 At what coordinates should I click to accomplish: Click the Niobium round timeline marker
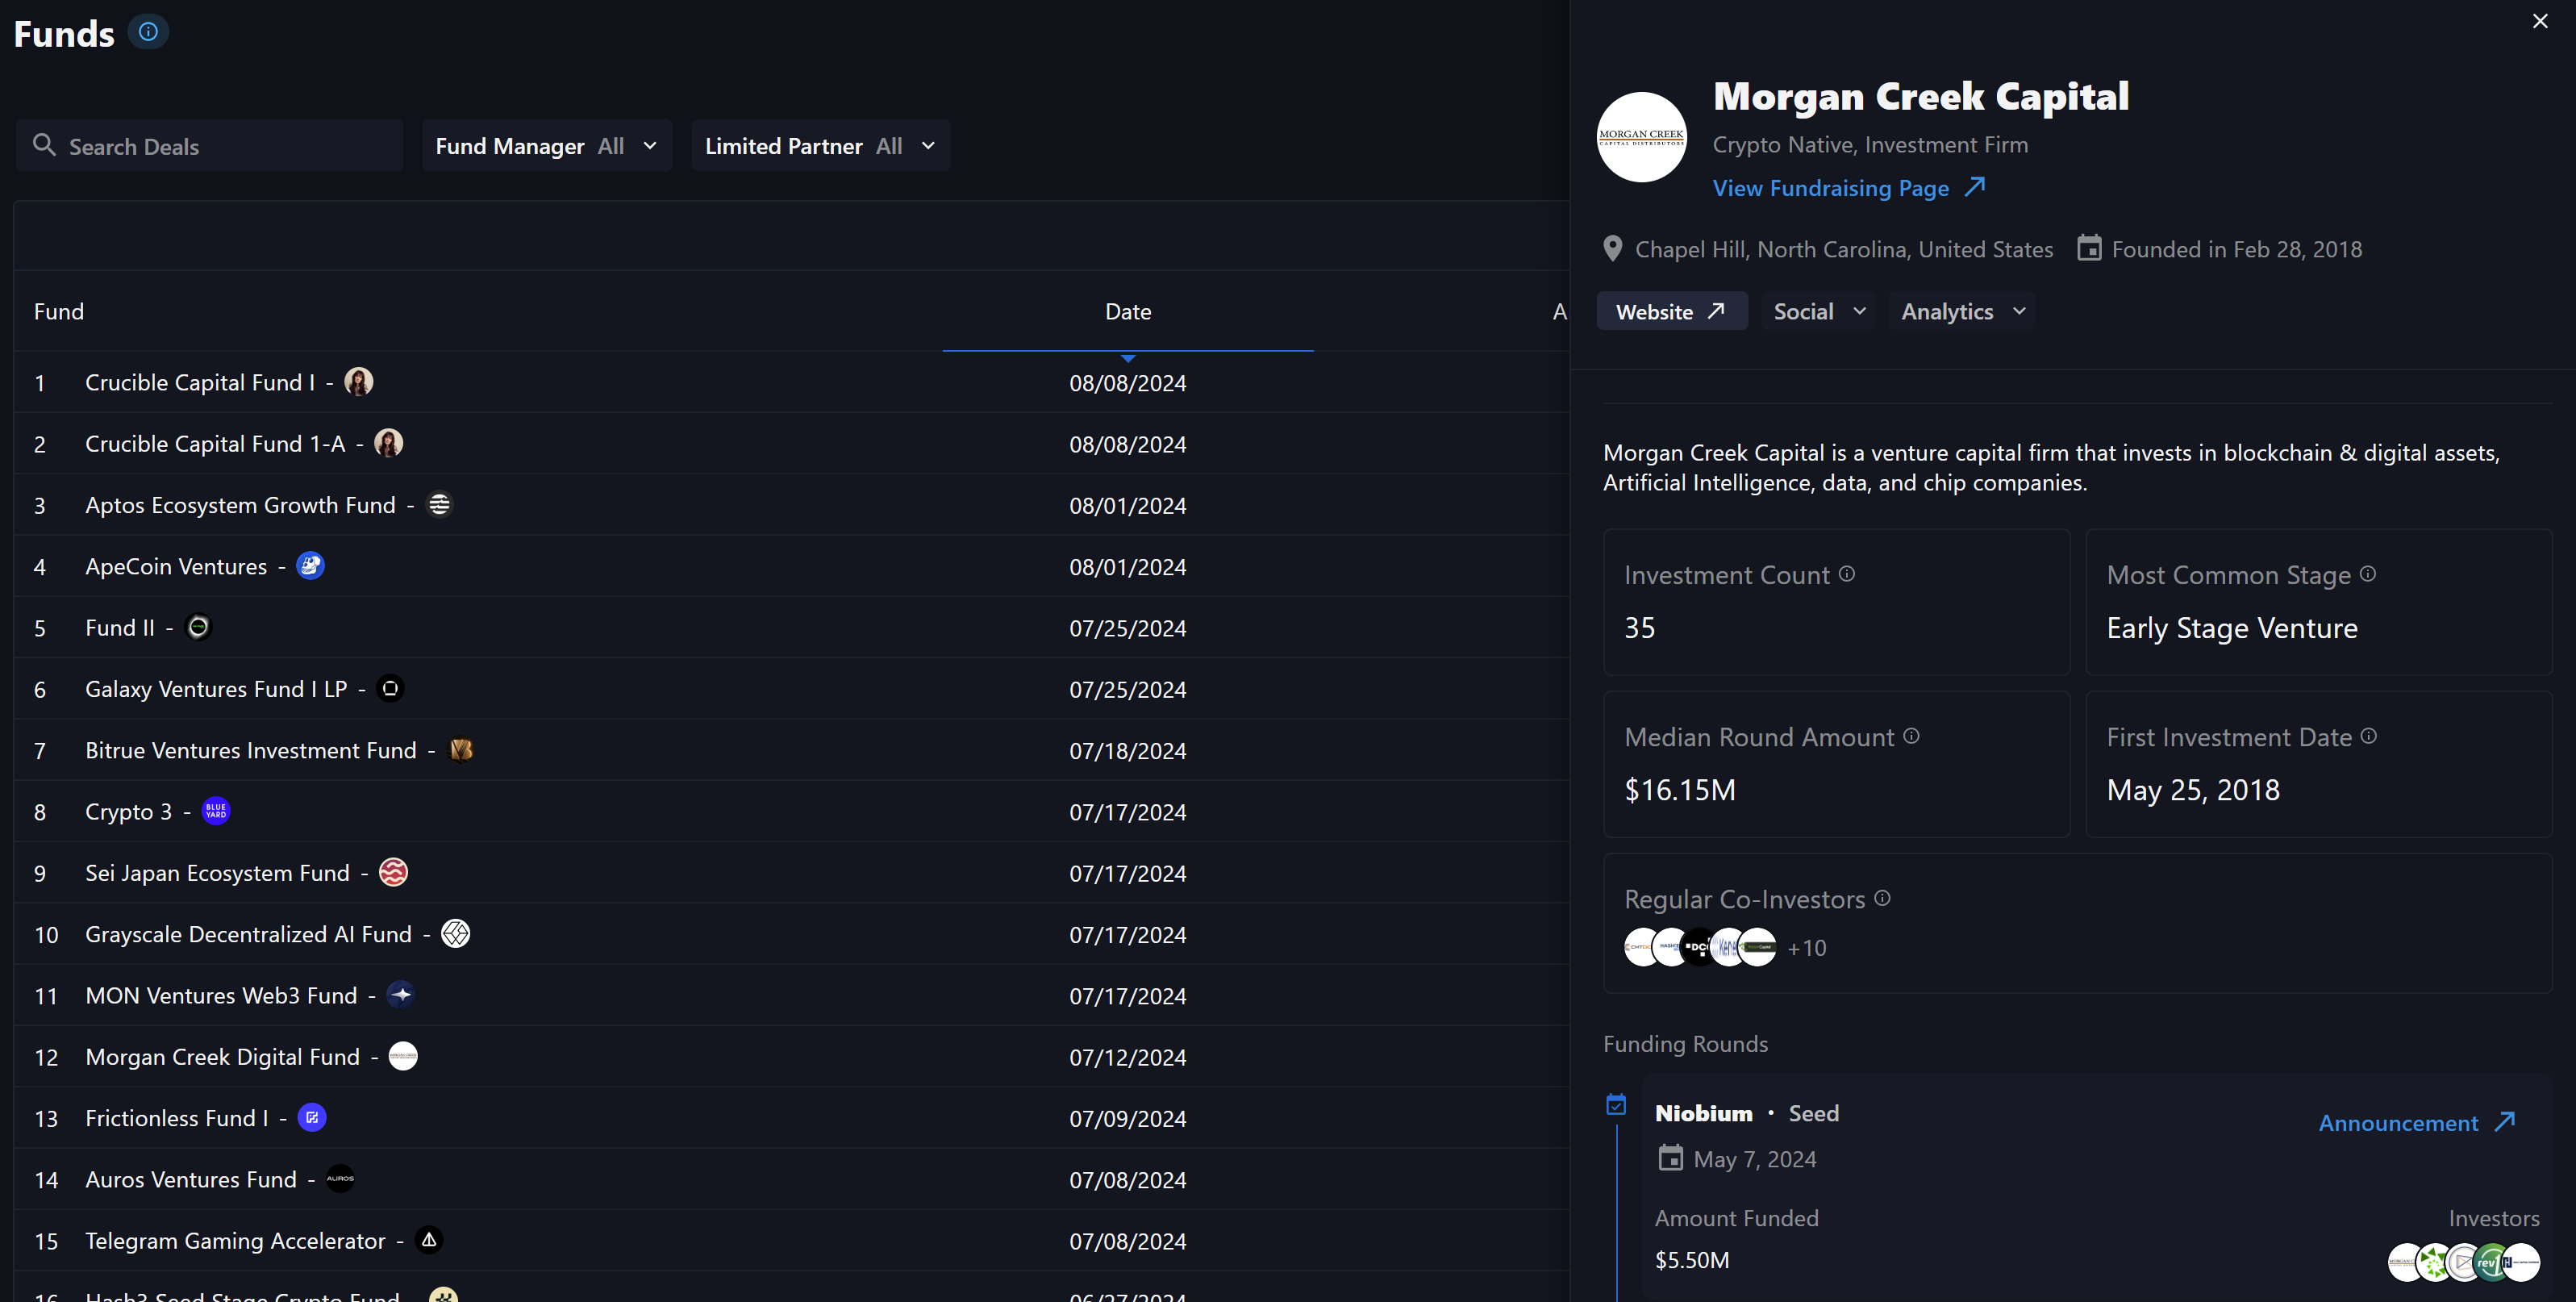(1616, 1105)
